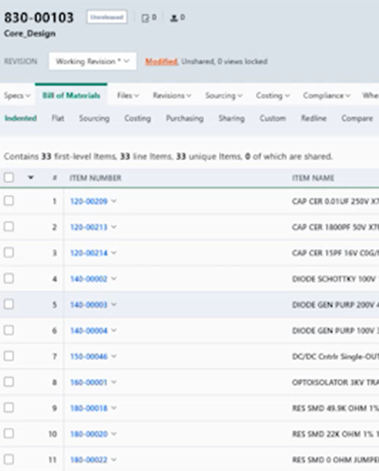Open the notes icon with count 0
Image resolution: width=379 pixels, height=471 pixels.
(x=146, y=18)
